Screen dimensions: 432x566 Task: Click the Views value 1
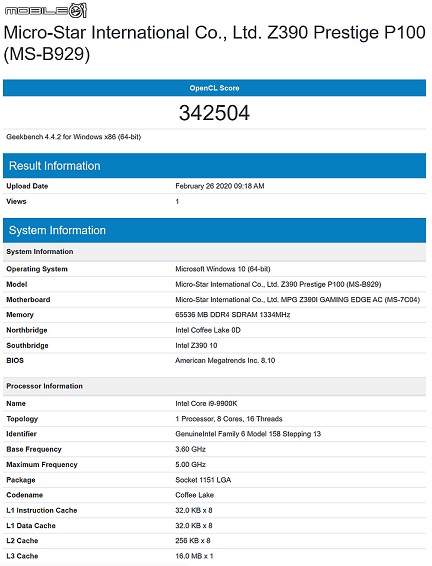tap(177, 201)
